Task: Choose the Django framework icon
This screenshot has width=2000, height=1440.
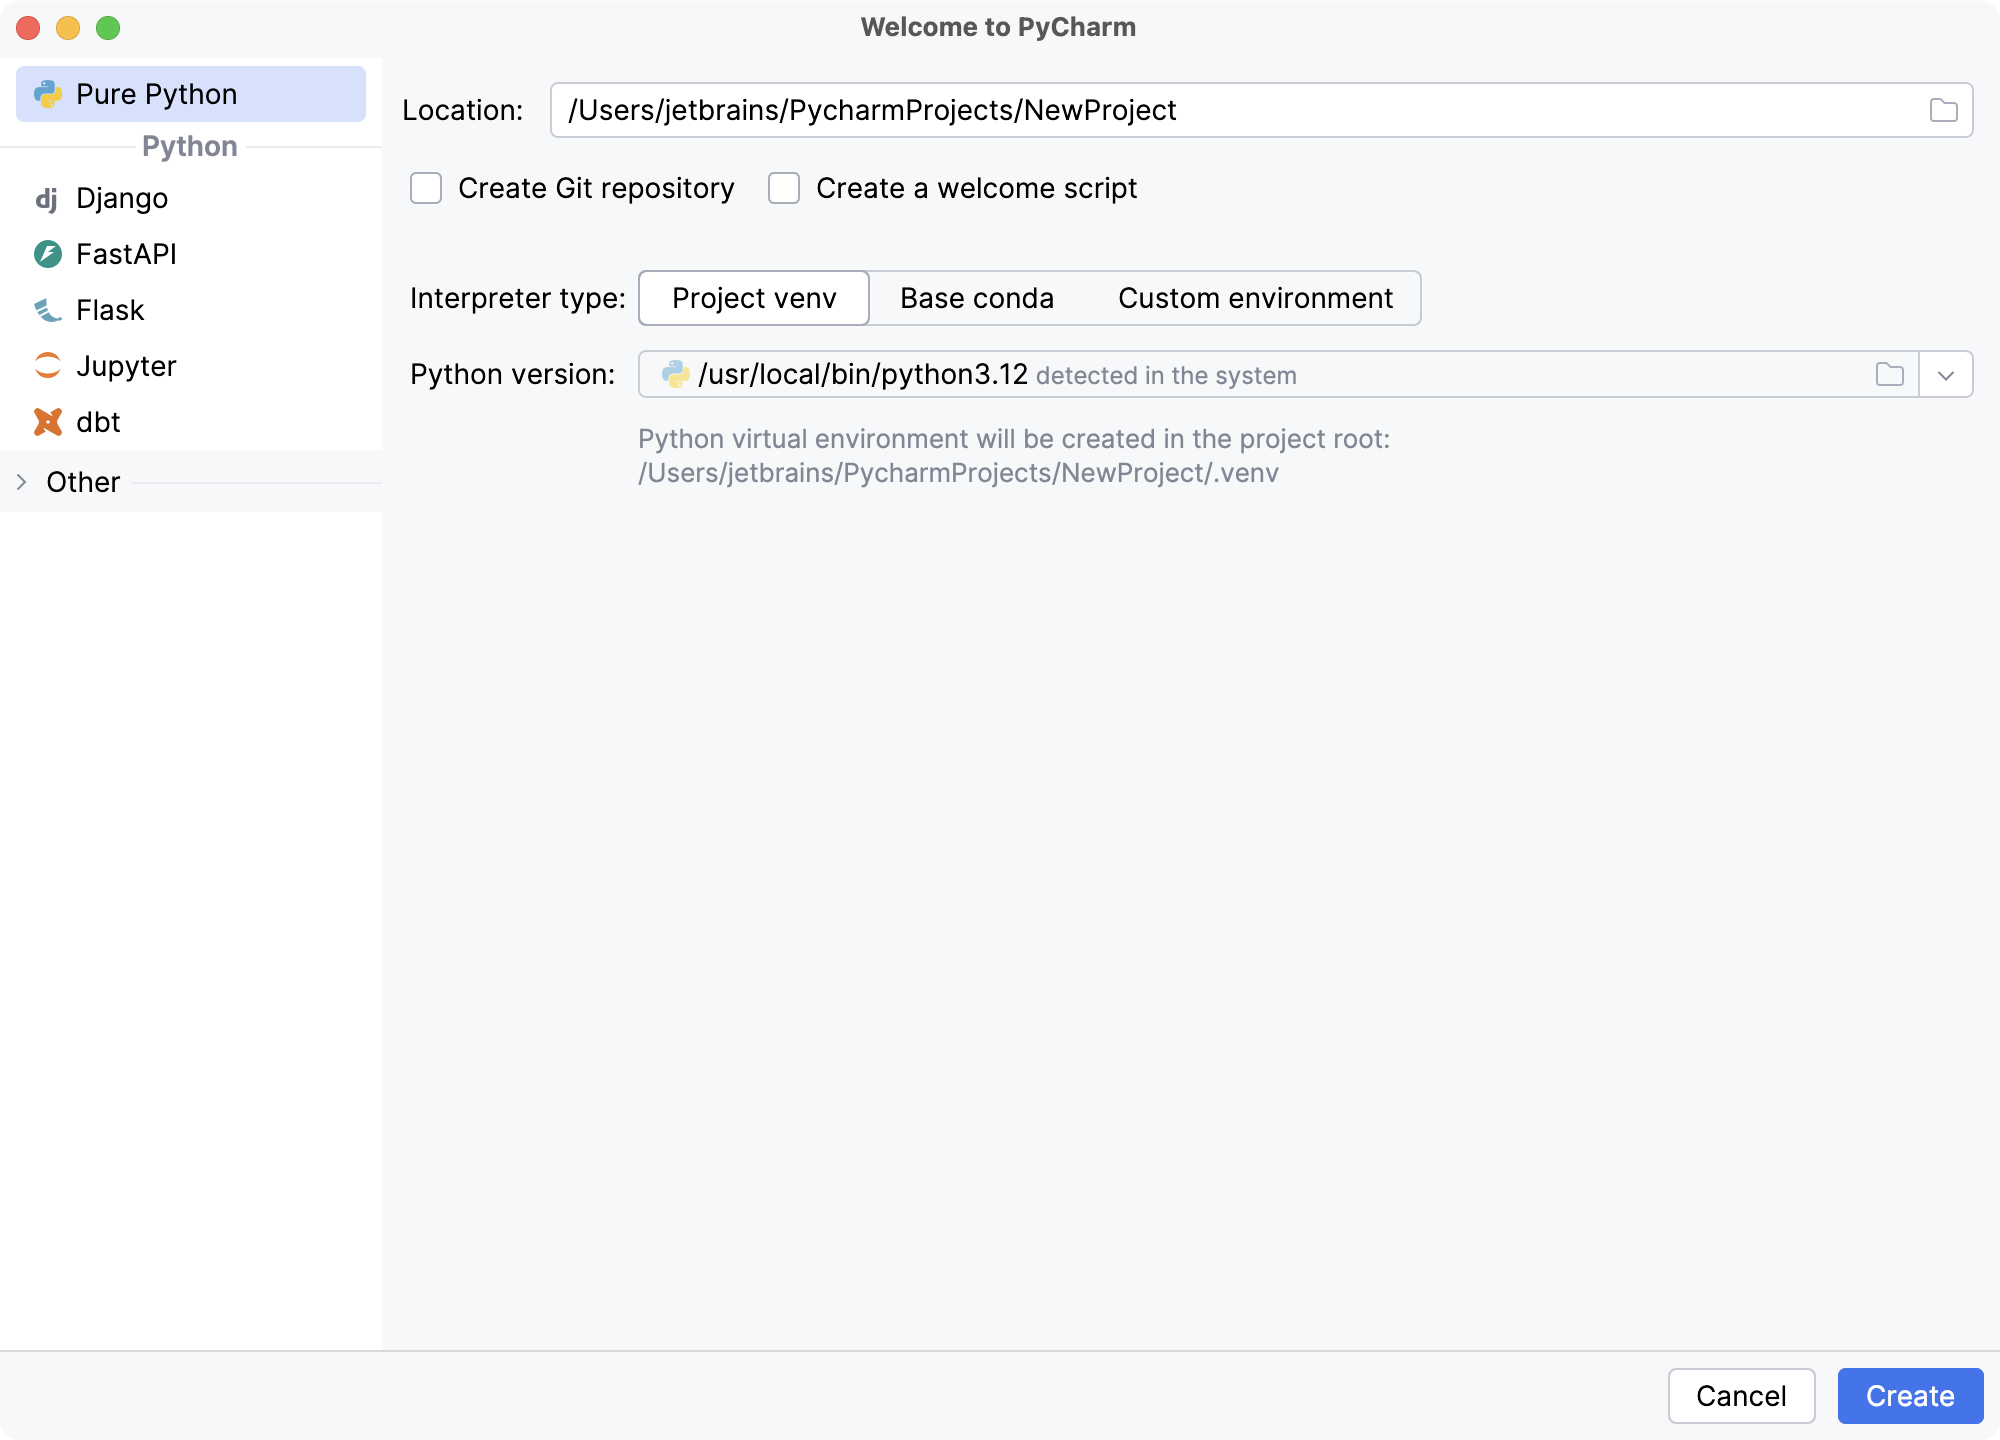Action: [48, 198]
